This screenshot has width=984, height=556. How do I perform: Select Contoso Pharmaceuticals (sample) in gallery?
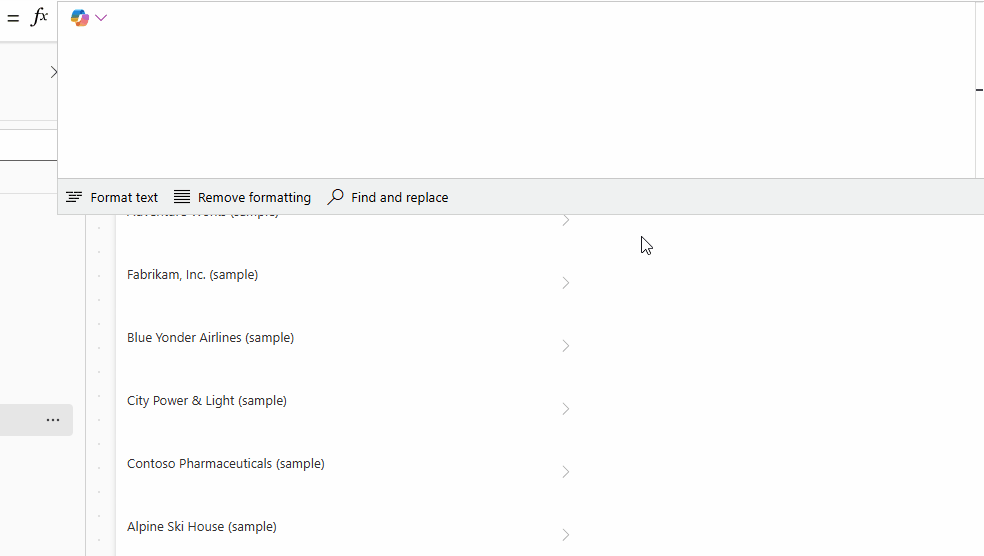[225, 464]
